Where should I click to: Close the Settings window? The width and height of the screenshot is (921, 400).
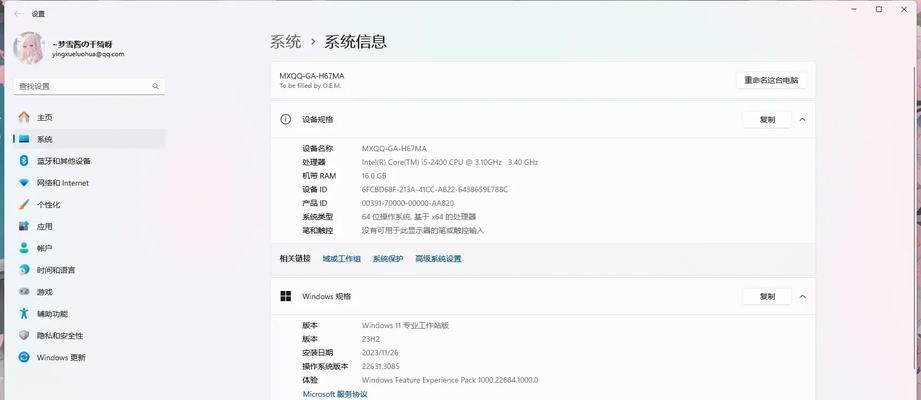coord(904,9)
